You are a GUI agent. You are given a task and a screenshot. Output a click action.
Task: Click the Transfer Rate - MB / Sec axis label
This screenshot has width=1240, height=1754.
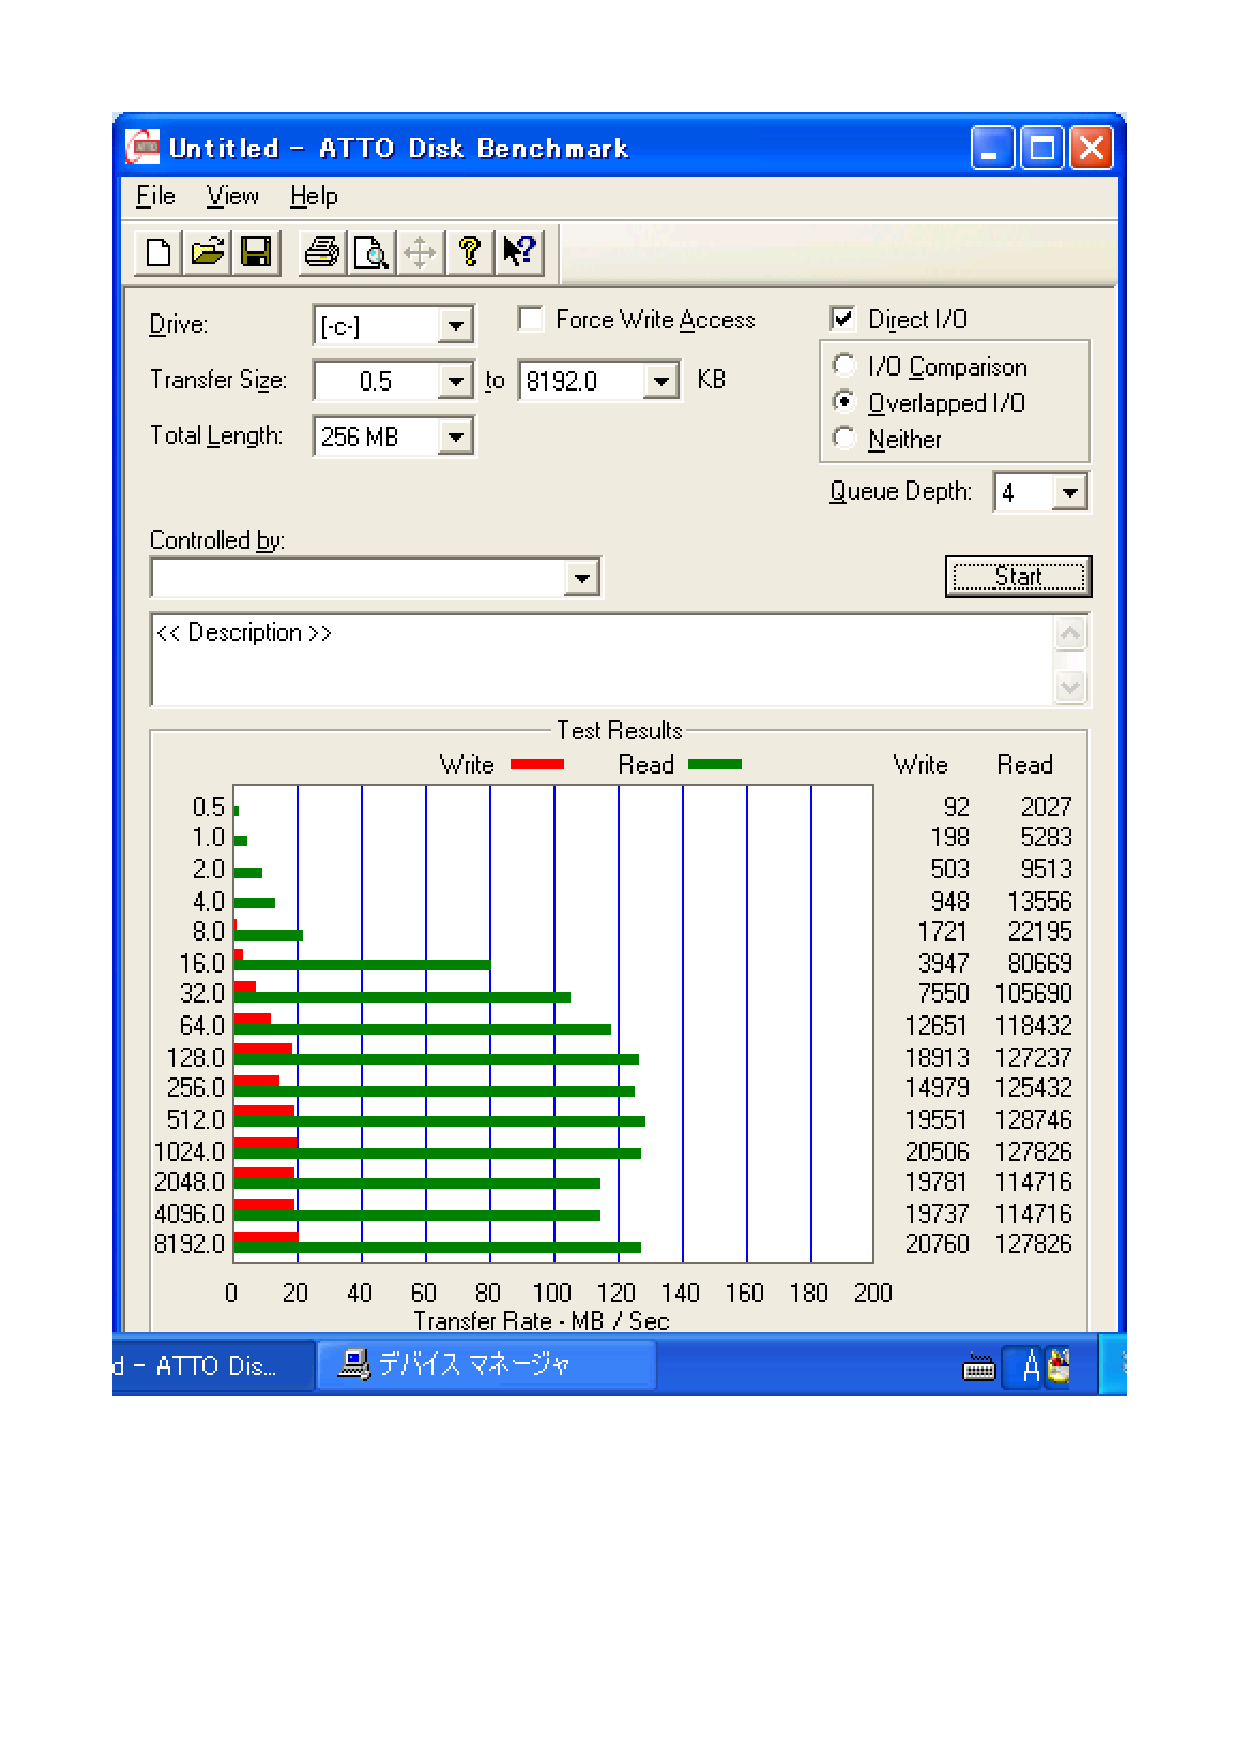[x=541, y=1321]
